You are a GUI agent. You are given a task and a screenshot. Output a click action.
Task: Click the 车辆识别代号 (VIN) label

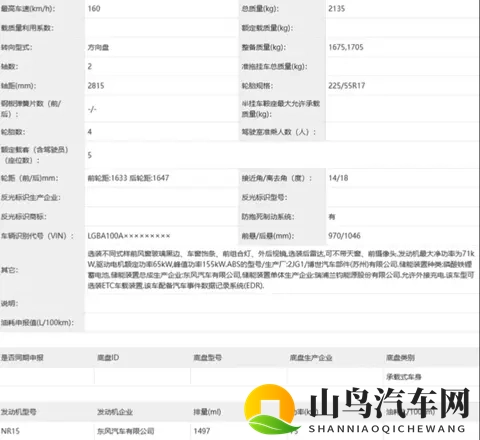[x=37, y=236]
